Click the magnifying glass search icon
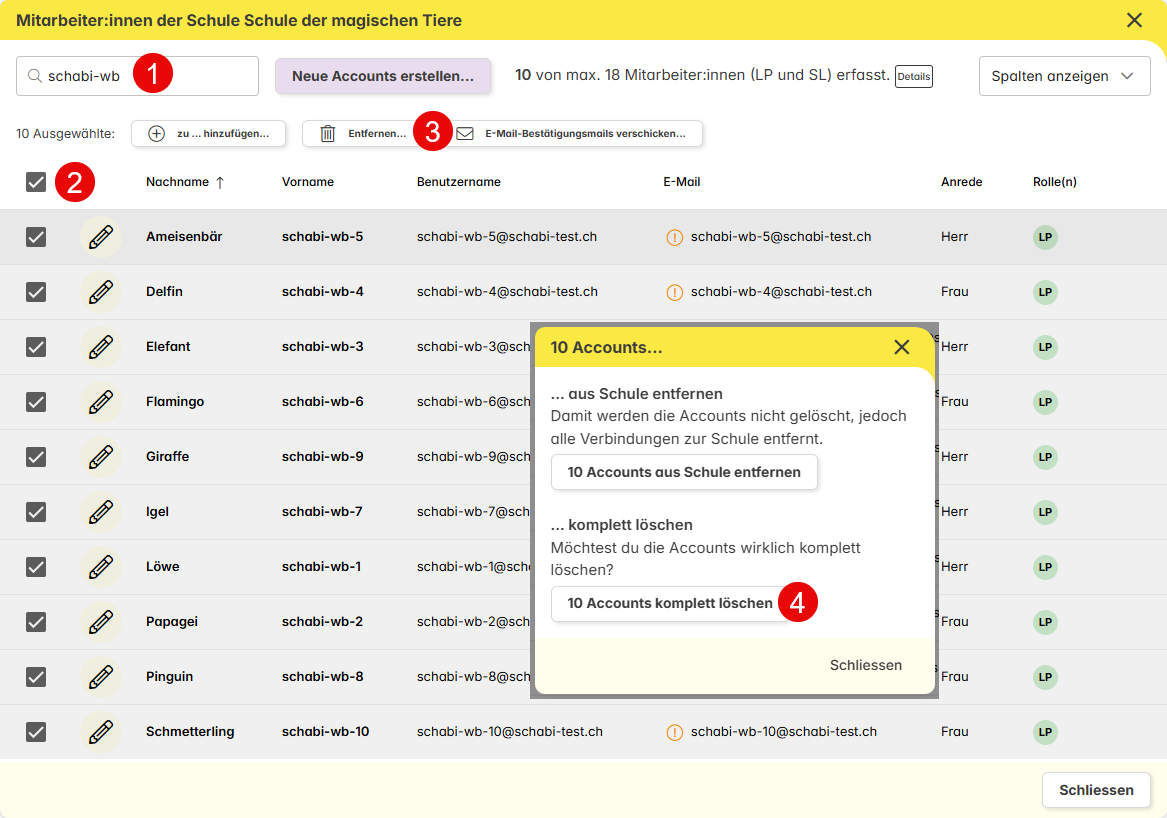Viewport: 1167px width, 818px height. 35,76
